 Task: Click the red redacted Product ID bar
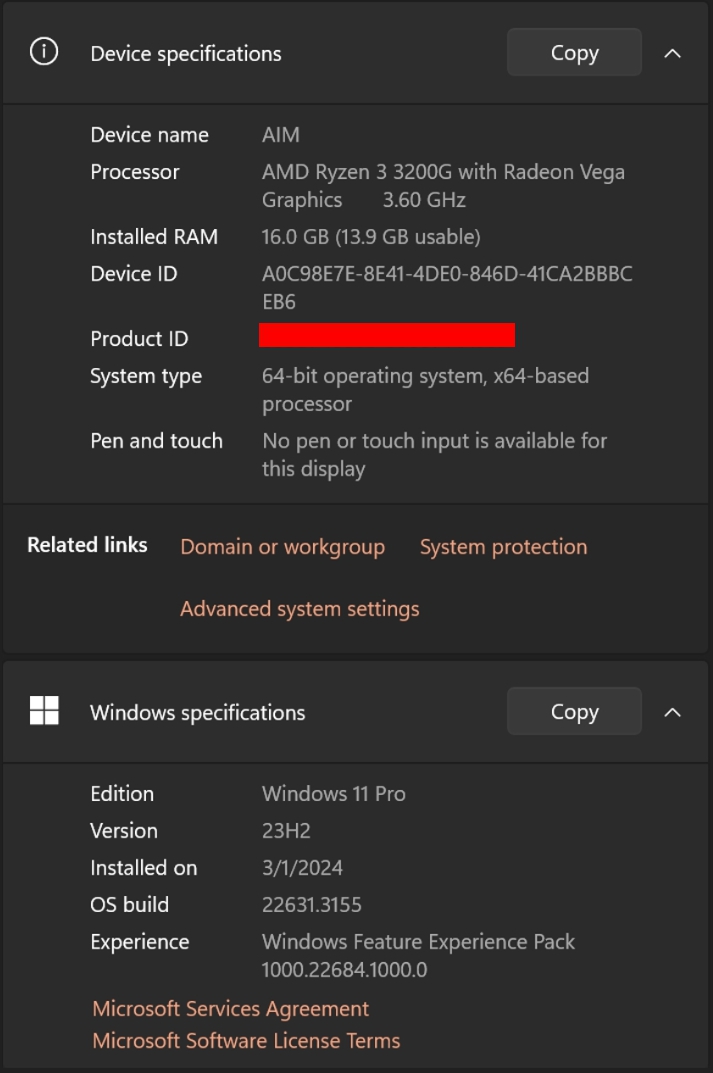[387, 335]
